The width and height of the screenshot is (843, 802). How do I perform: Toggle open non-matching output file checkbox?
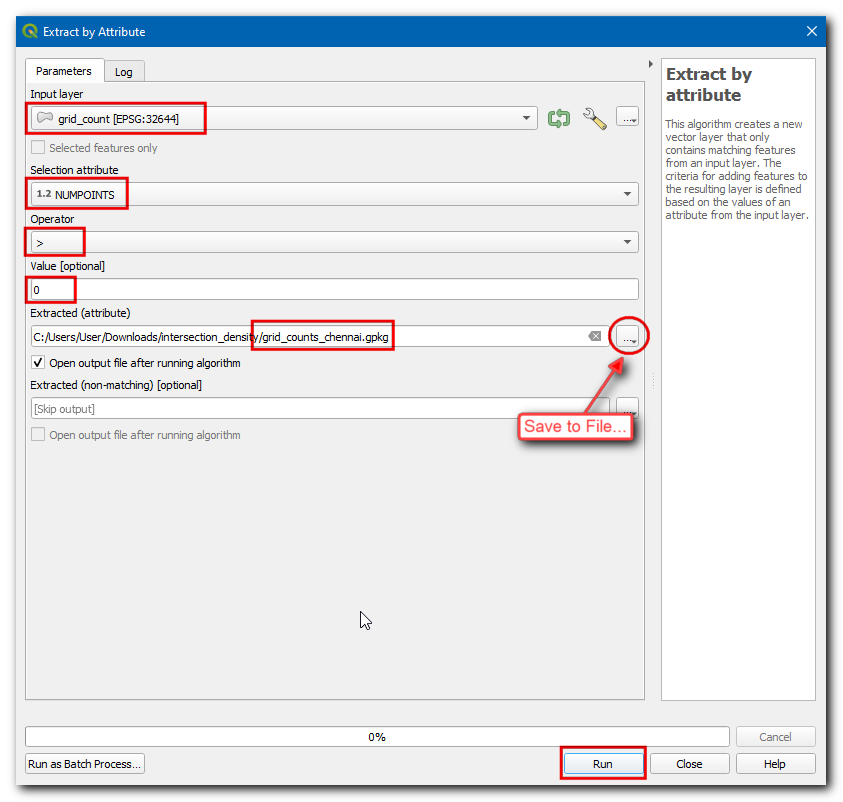pos(38,435)
